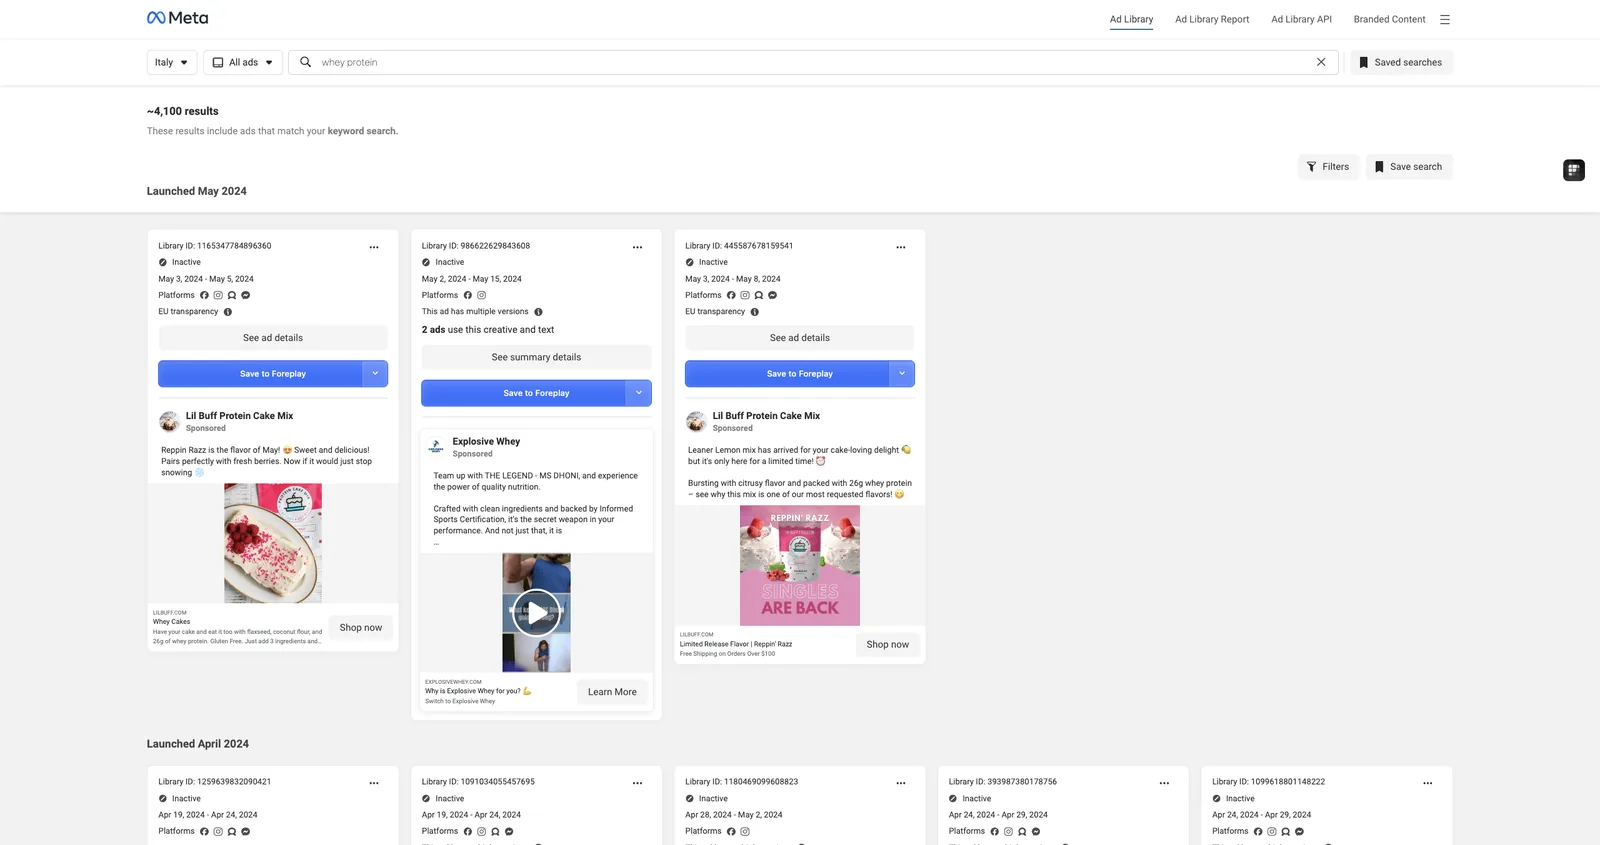The width and height of the screenshot is (1600, 845).
Task: Click the Meta logo
Action: click(178, 18)
